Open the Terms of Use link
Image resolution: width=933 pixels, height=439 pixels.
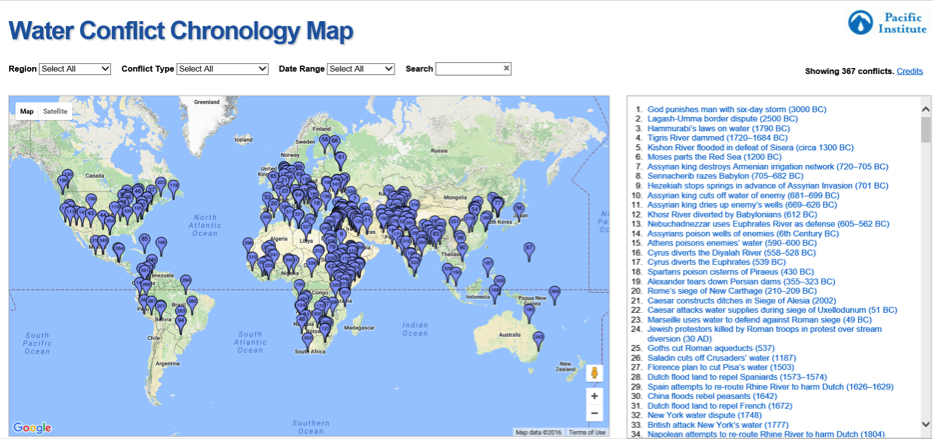[x=587, y=432]
